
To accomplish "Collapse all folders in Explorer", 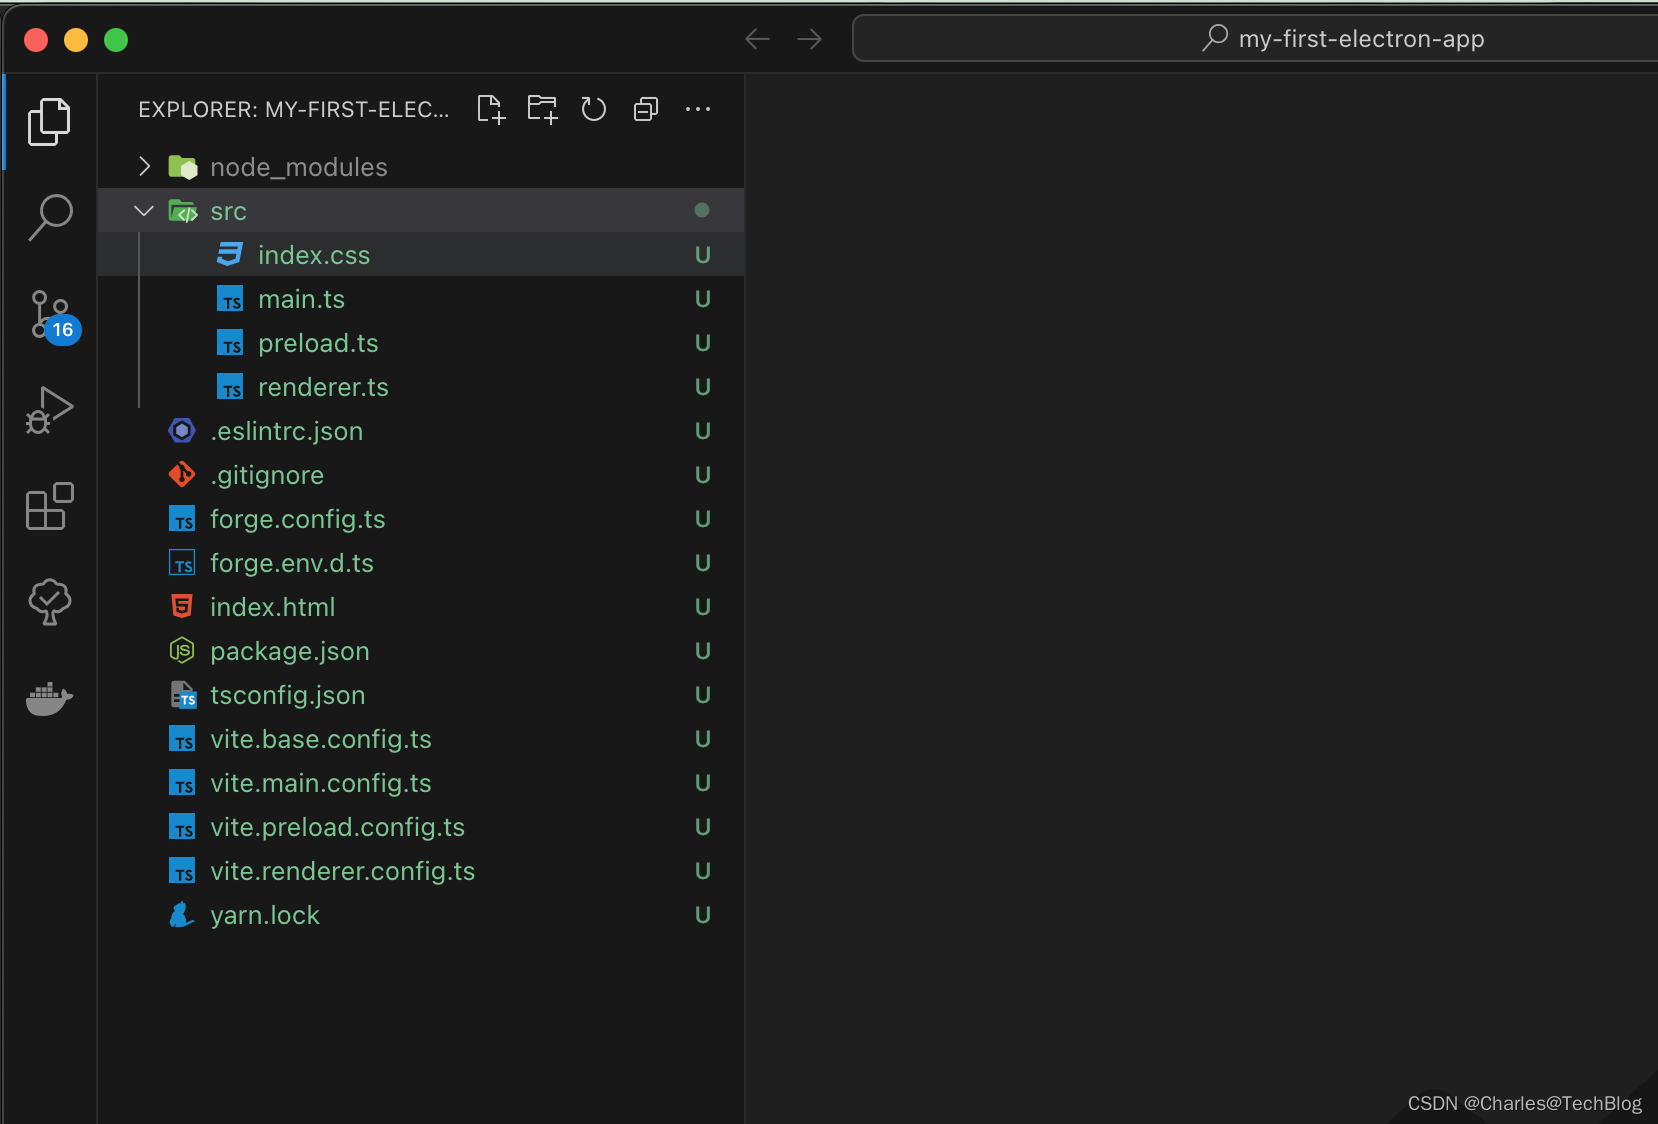I will pos(646,109).
